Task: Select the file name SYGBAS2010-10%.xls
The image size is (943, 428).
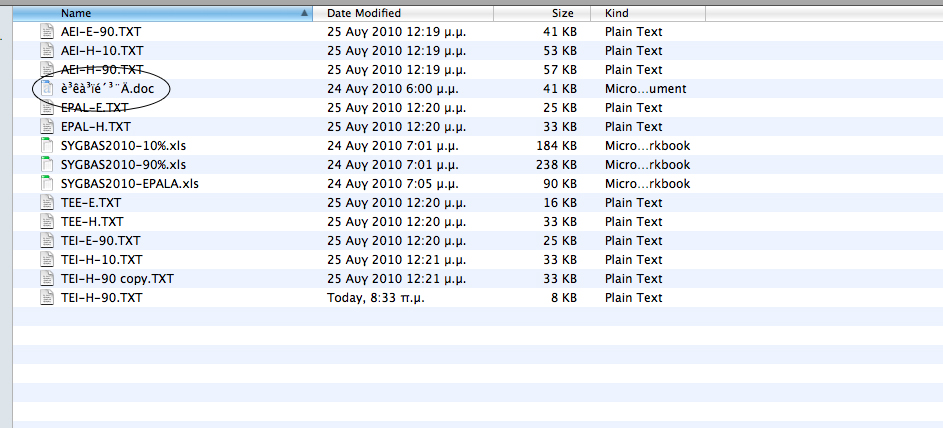Action: point(123,146)
